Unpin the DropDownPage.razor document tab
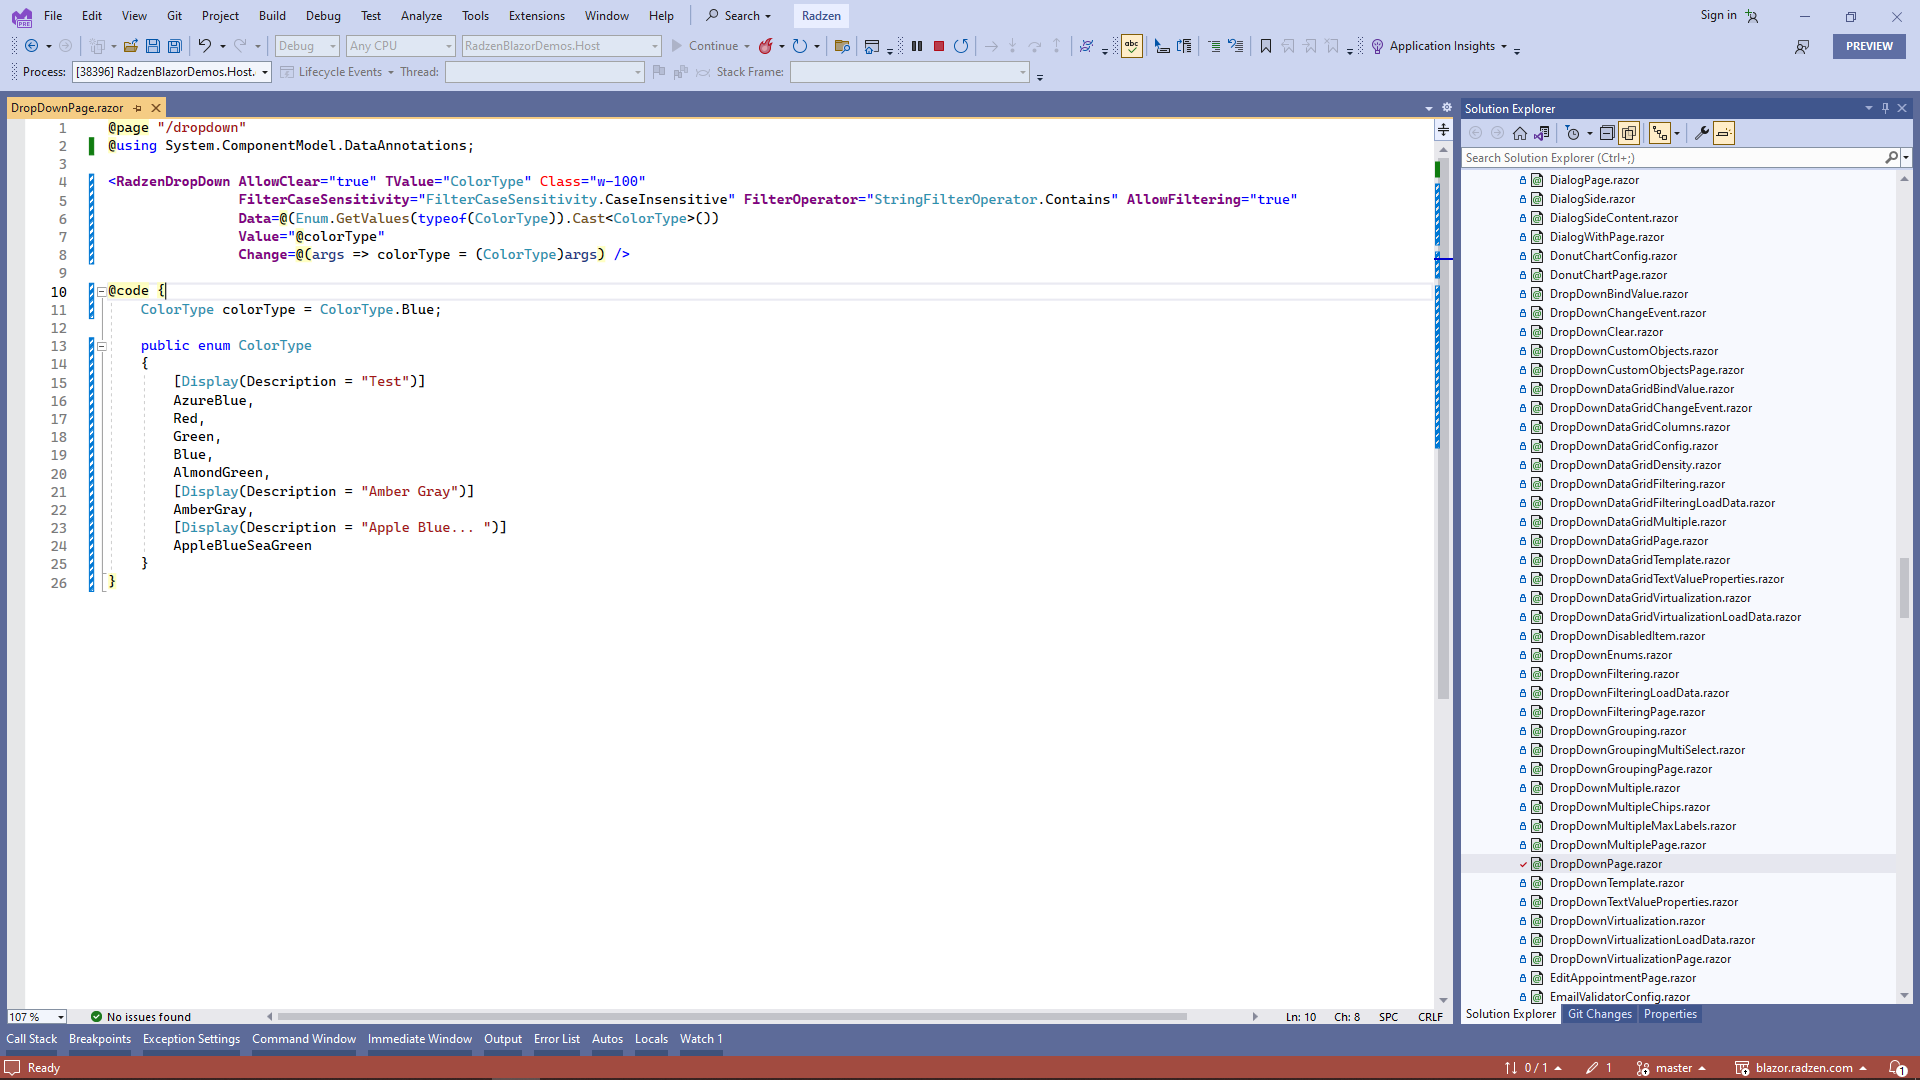The height and width of the screenshot is (1080, 1920). tap(137, 107)
